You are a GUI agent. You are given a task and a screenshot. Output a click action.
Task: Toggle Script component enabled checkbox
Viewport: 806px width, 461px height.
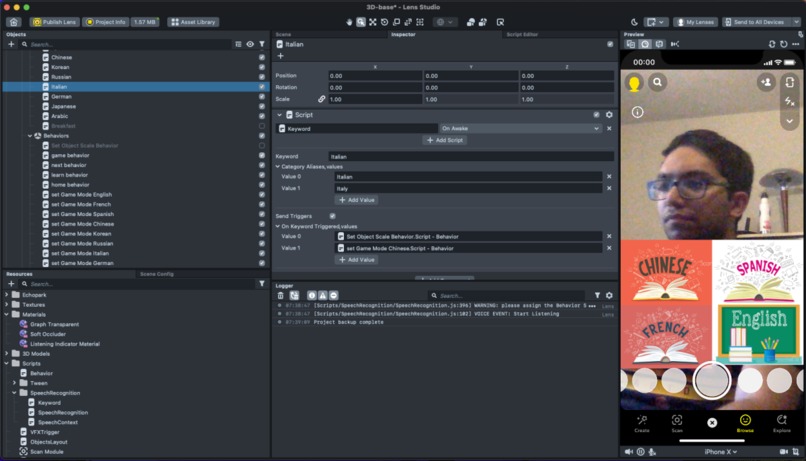click(596, 115)
